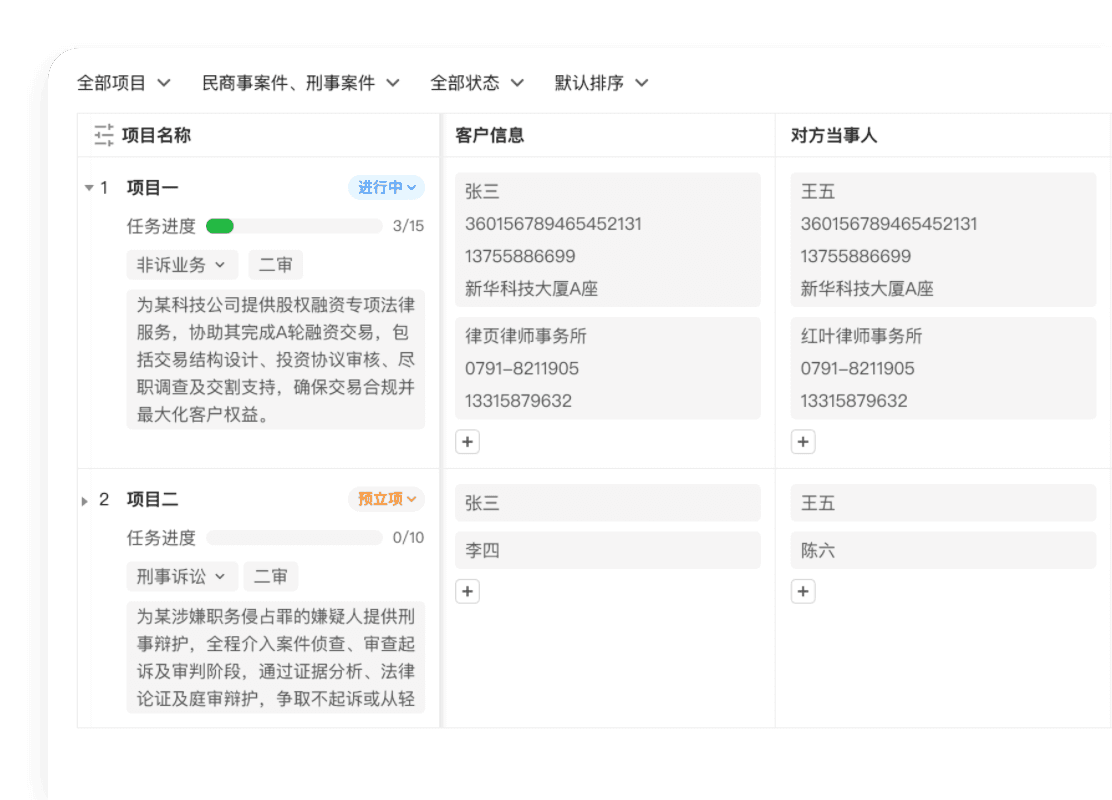Click 13315879632 under 红叶律师事务所
The height and width of the screenshot is (800, 1112).
[x=854, y=401]
